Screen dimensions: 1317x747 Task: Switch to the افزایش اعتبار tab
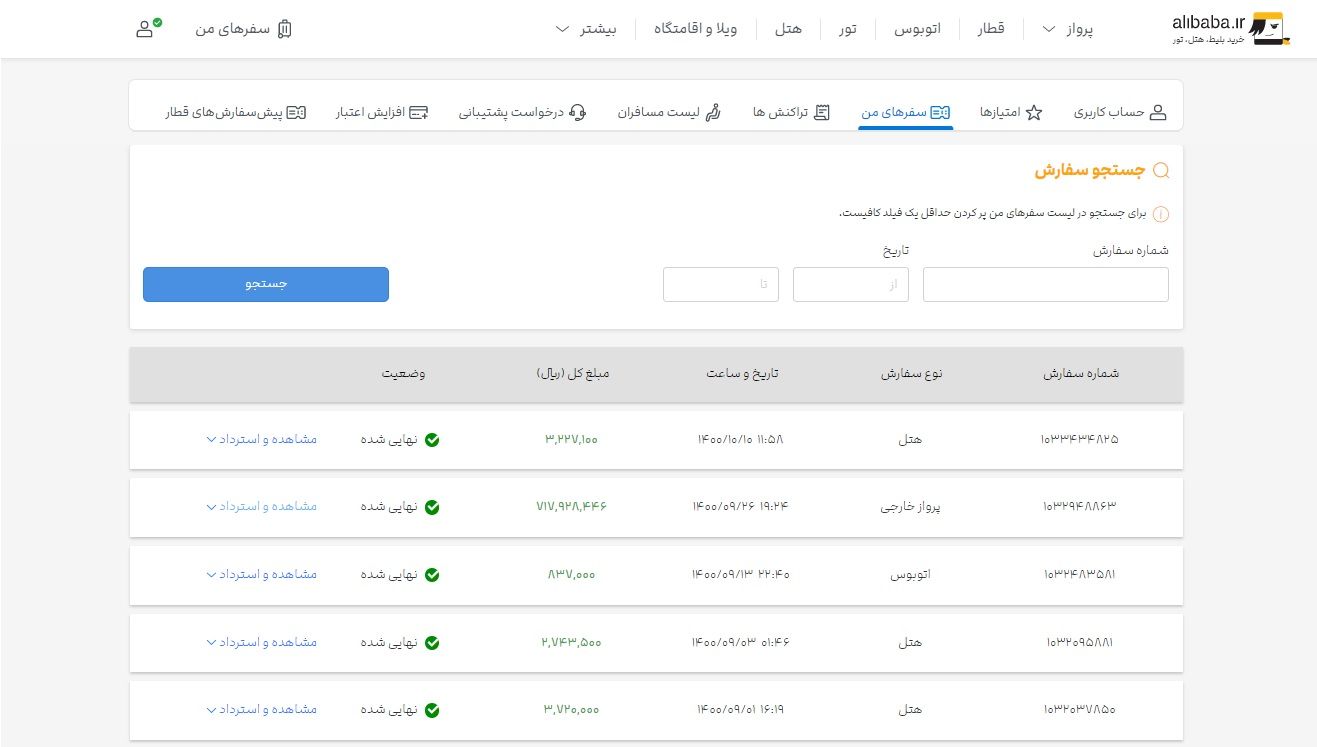[382, 113]
